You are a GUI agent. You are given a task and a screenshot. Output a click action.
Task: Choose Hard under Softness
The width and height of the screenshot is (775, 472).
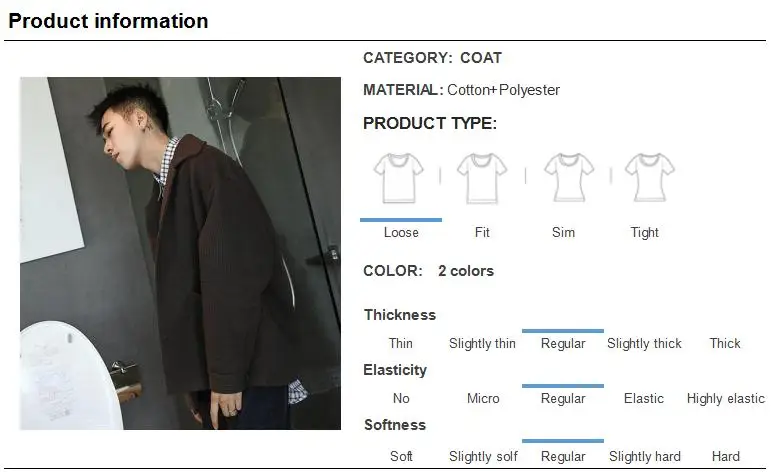pos(726,456)
